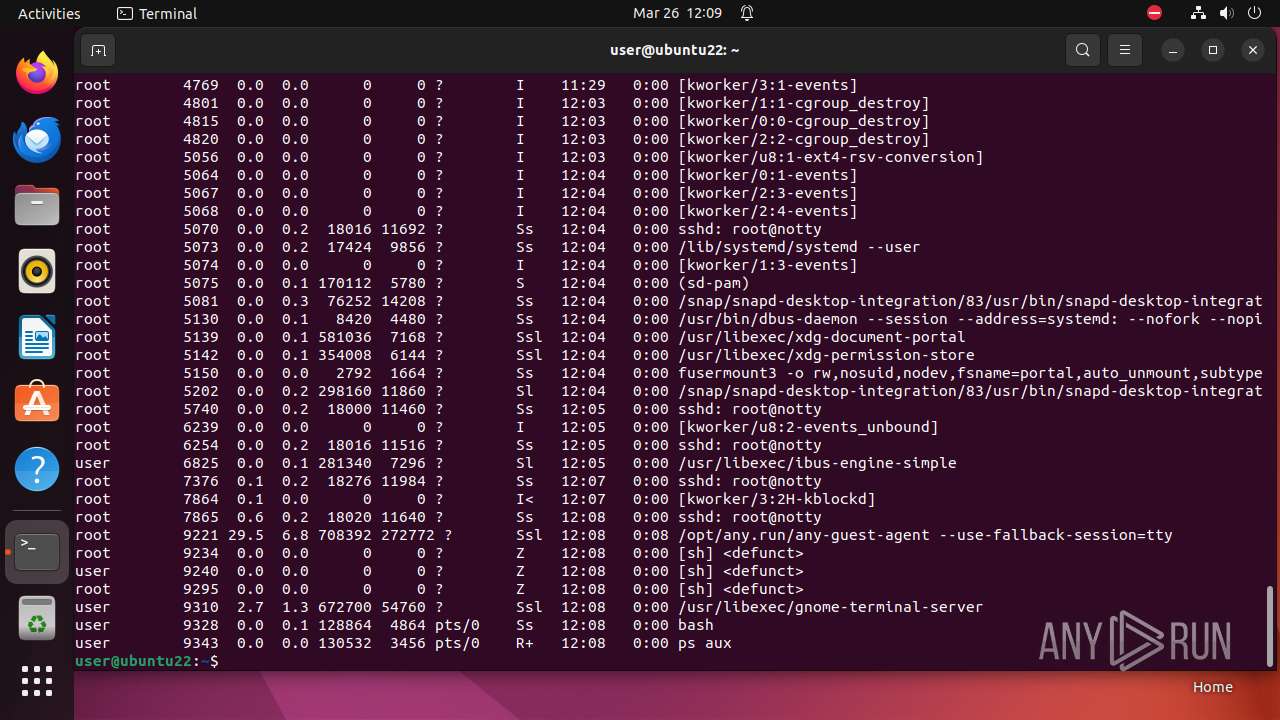Click the 'bash' process row text
Viewport: 1280px width, 720px height.
pos(696,625)
